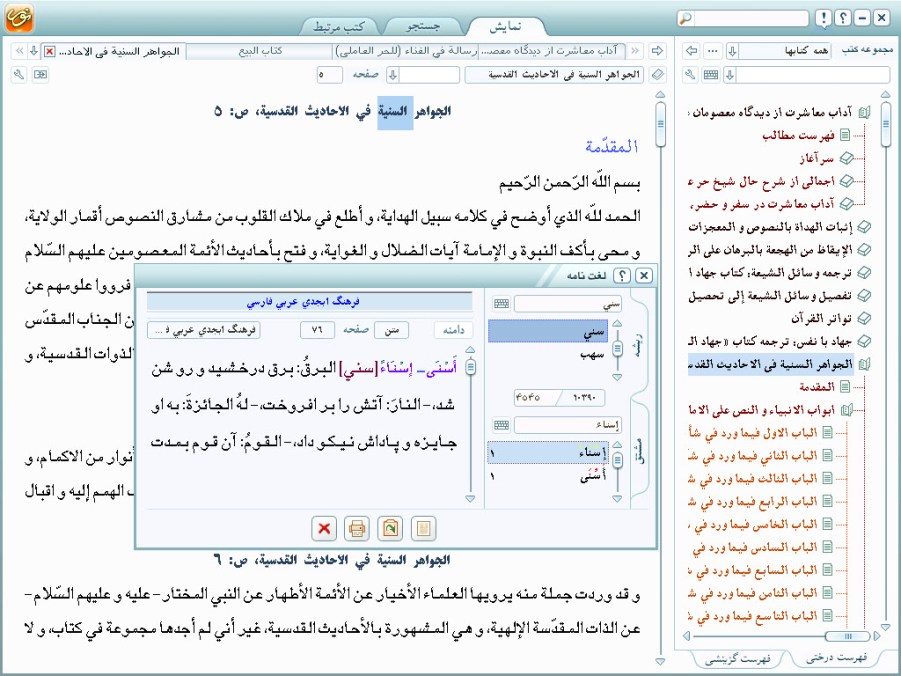Click the main text vertical scrollbar thumb
The width and height of the screenshot is (901, 676).
(661, 124)
